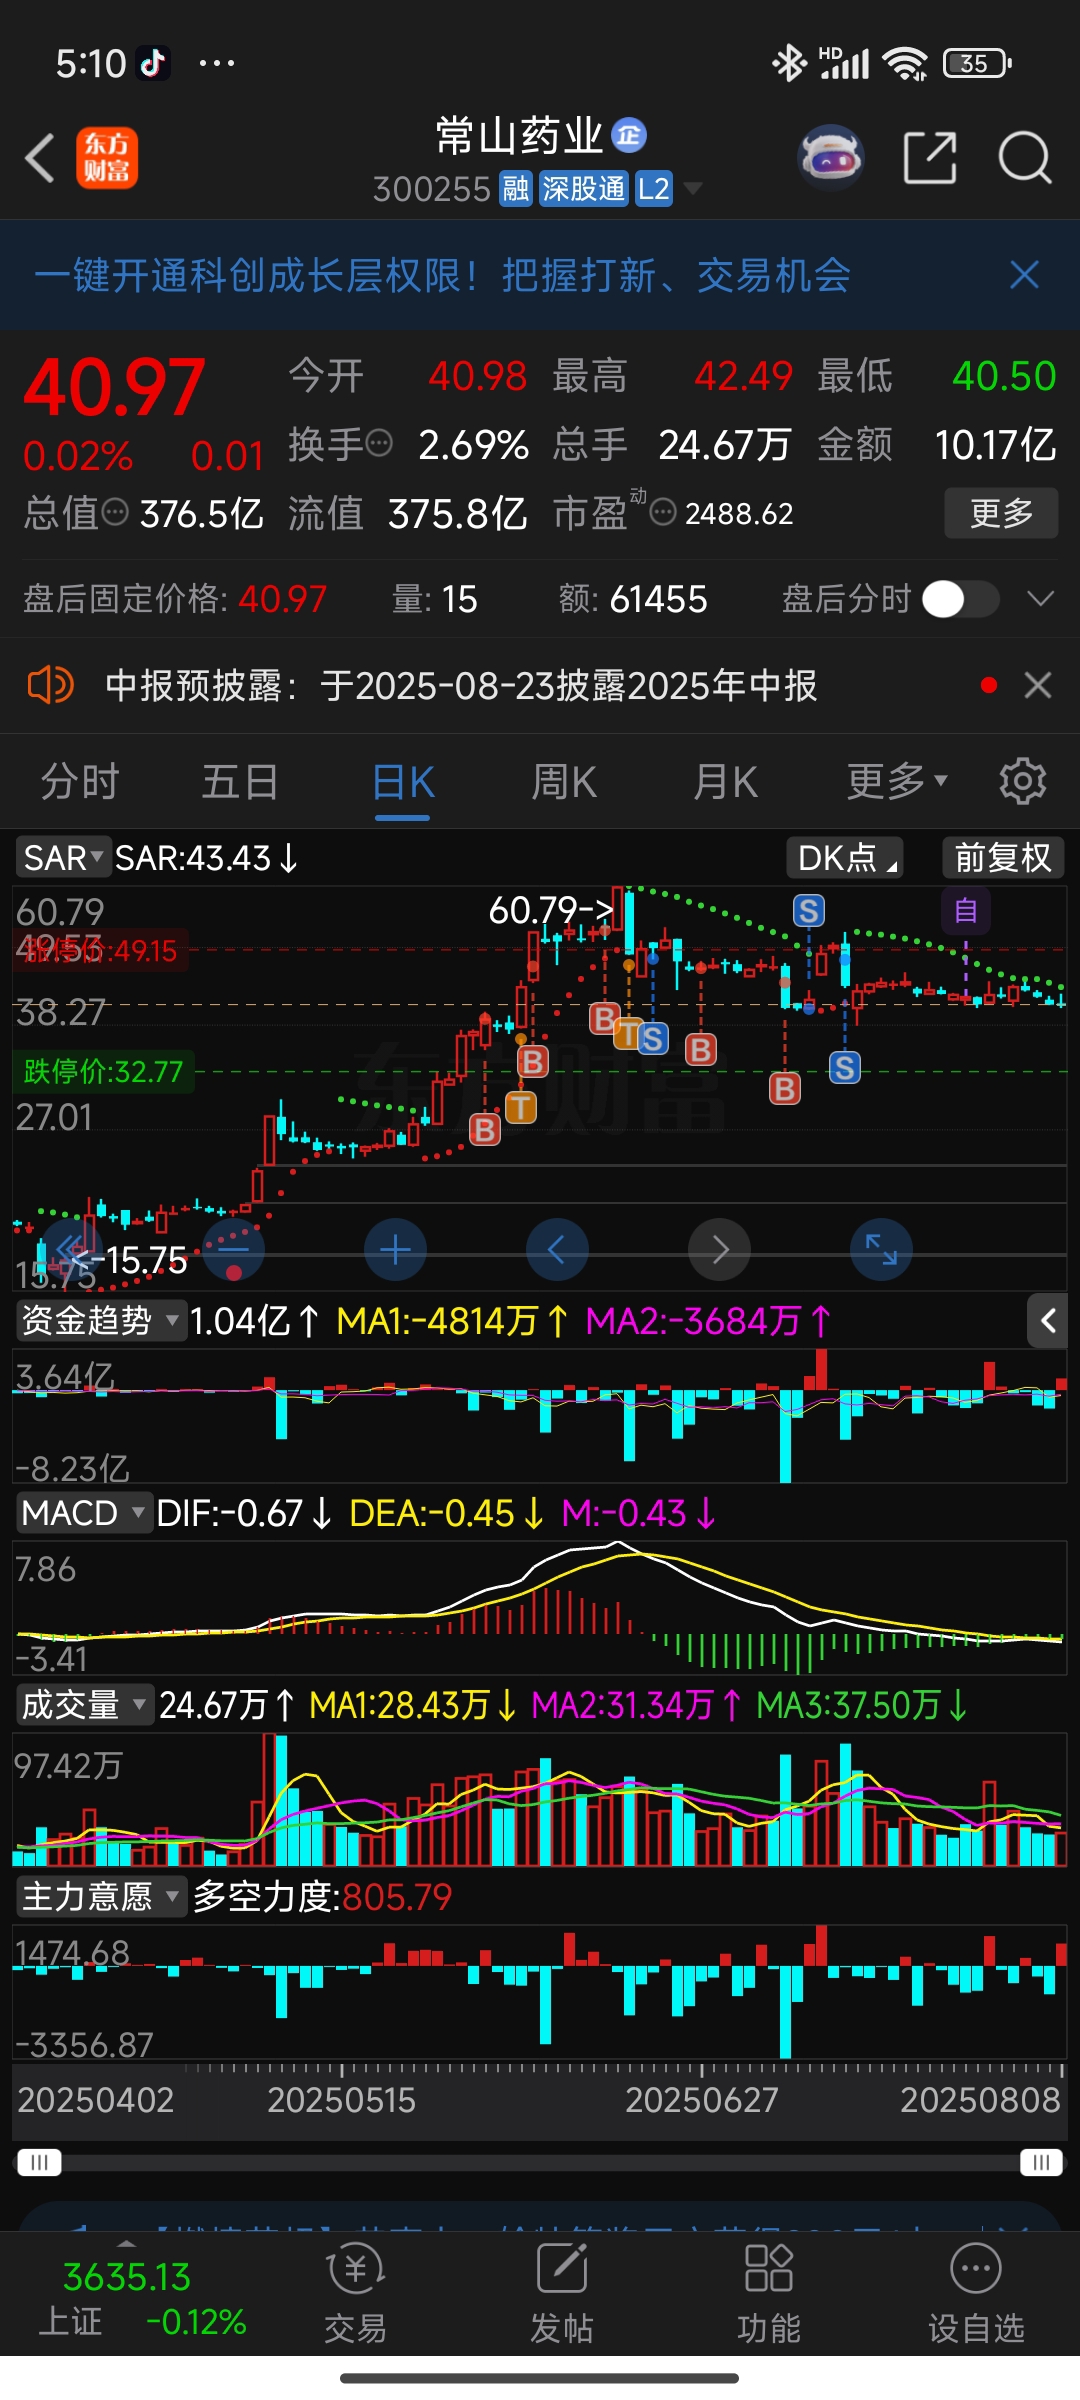Dismiss the 中报预披露 notice
The image size is (1080, 2400).
point(1038,685)
